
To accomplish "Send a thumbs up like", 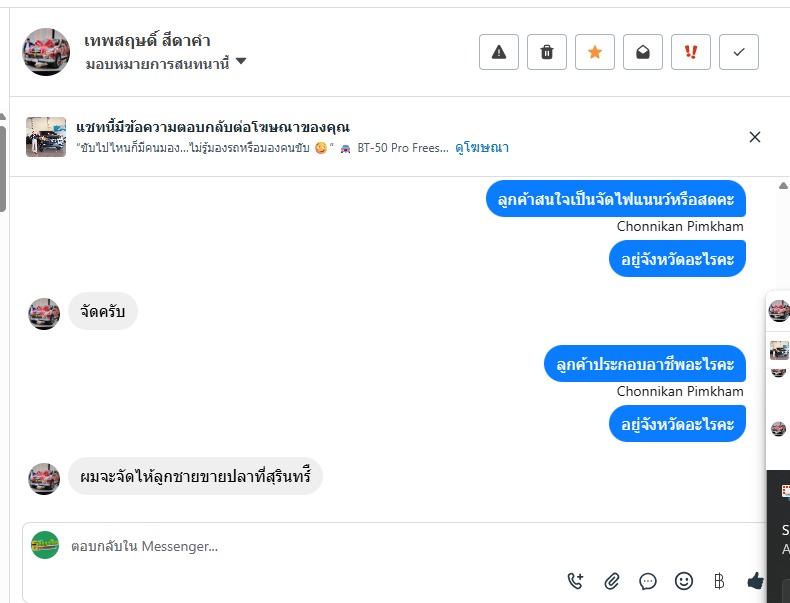I will pyautogui.click(x=755, y=580).
